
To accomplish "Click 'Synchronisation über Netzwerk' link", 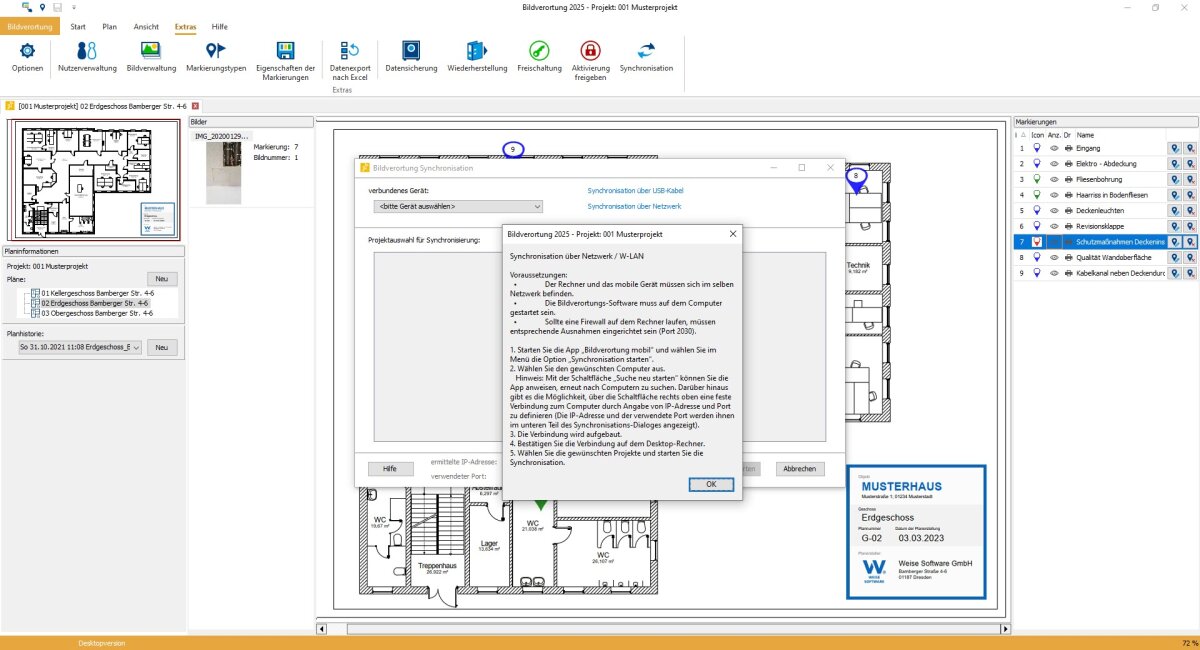I will click(634, 206).
